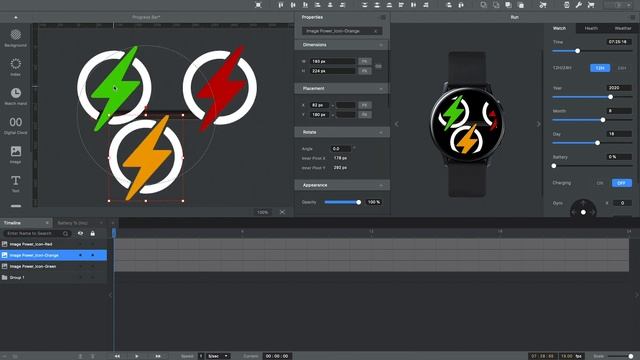Open the Weather tab in Run panel
The width and height of the screenshot is (640, 360).
(x=623, y=28)
